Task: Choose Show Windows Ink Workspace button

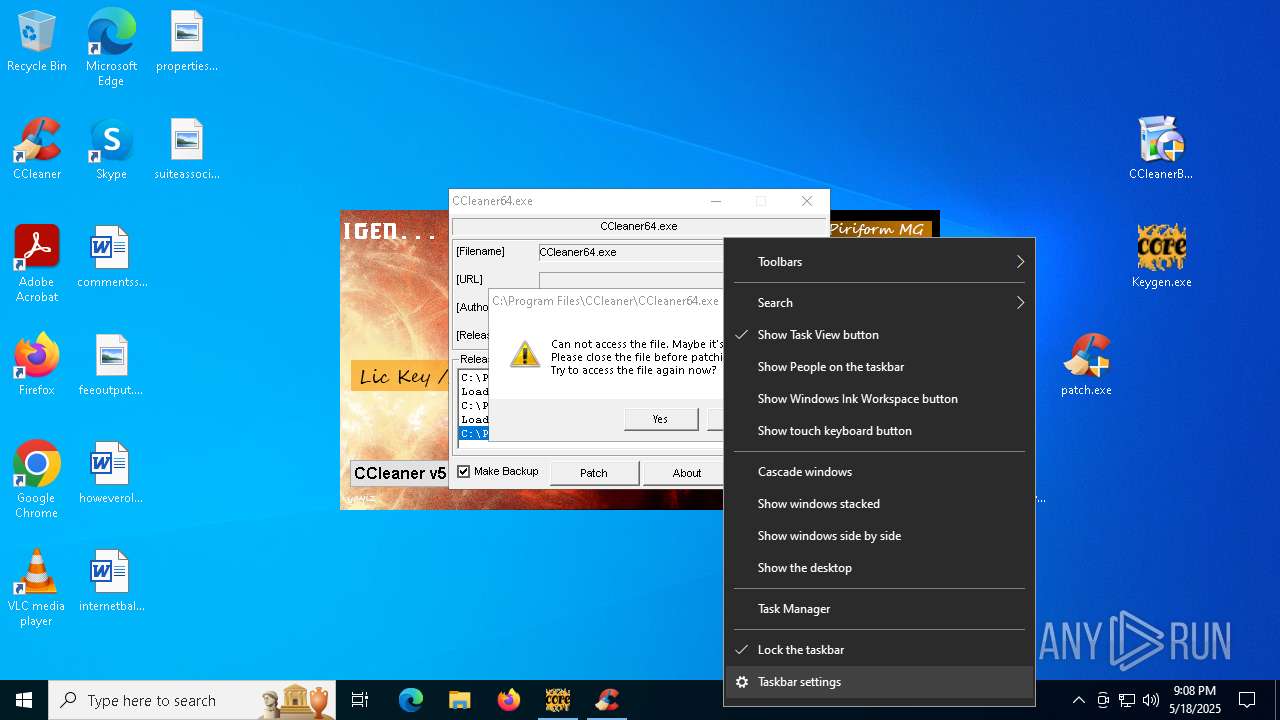Action: [880, 399]
